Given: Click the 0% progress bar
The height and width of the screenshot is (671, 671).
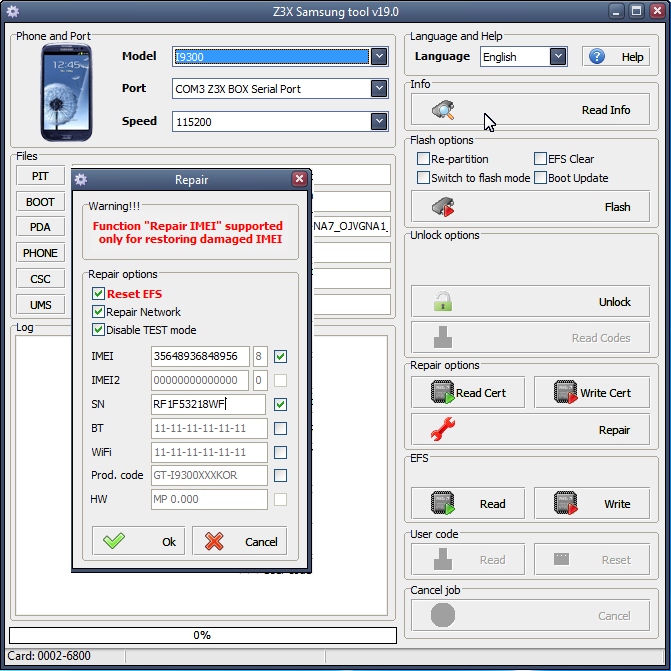Looking at the screenshot, I should point(203,635).
